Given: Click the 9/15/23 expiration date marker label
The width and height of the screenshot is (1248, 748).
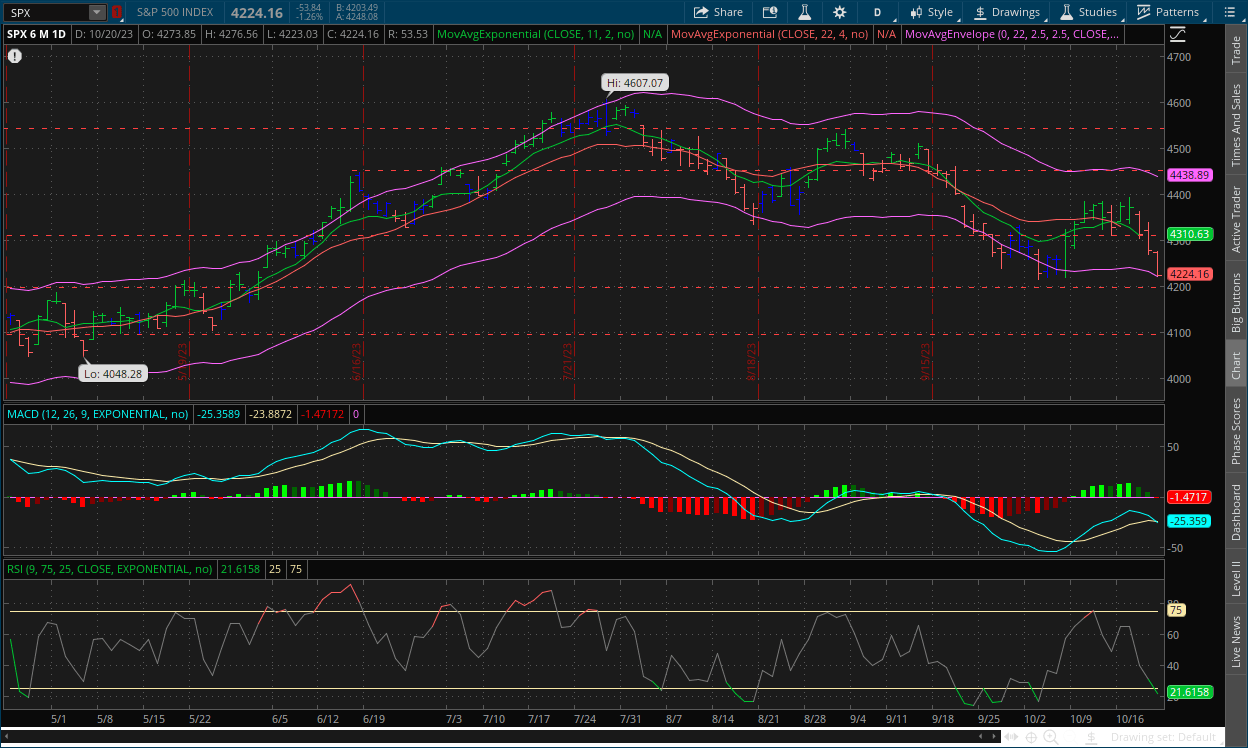Looking at the screenshot, I should pos(926,361).
